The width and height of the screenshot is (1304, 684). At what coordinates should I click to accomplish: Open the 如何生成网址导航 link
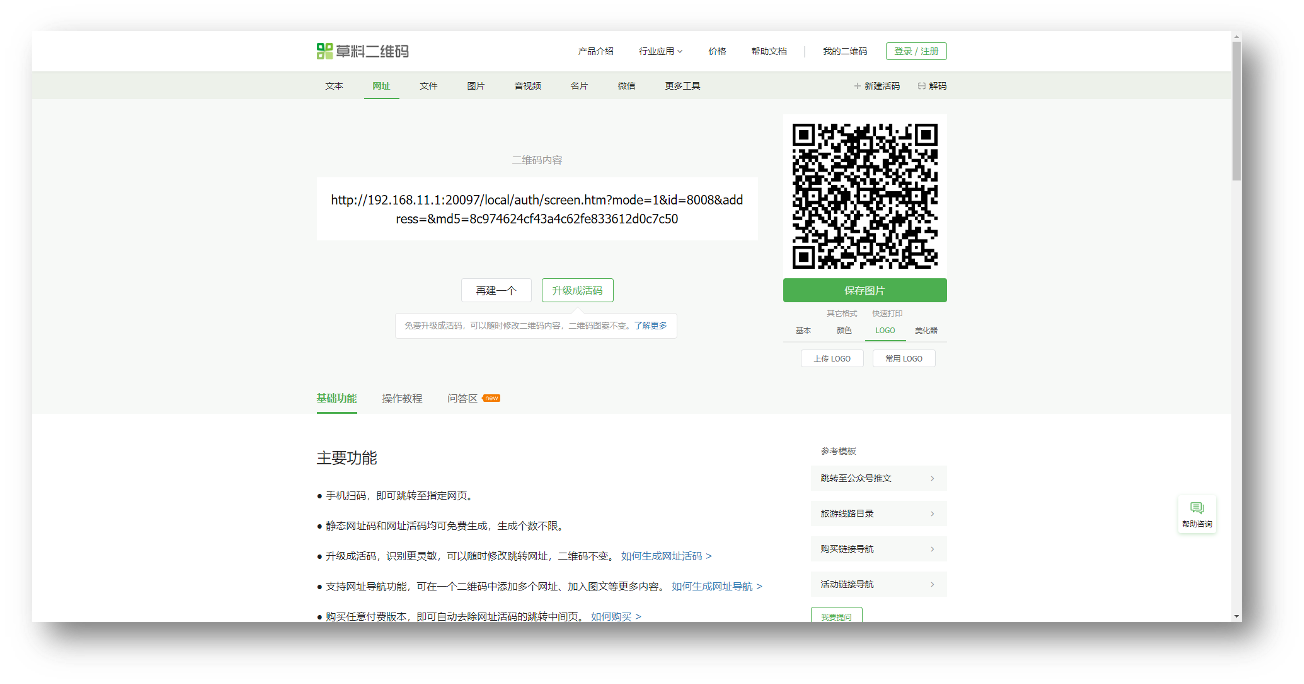(717, 587)
